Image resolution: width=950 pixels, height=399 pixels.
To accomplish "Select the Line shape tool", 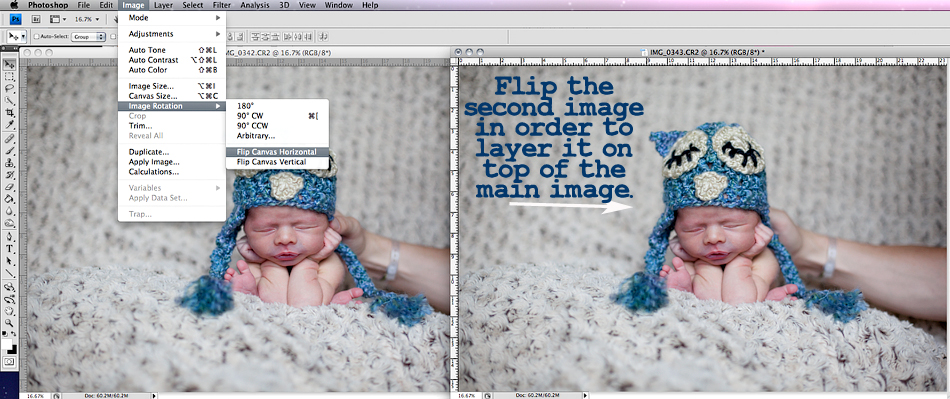I will click(x=10, y=273).
